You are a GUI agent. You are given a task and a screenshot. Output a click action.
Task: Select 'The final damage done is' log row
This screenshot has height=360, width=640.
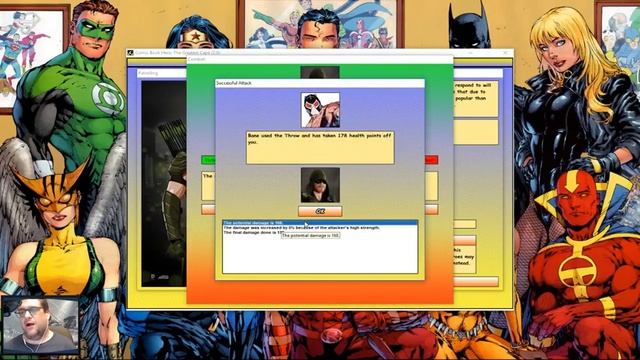(320, 232)
